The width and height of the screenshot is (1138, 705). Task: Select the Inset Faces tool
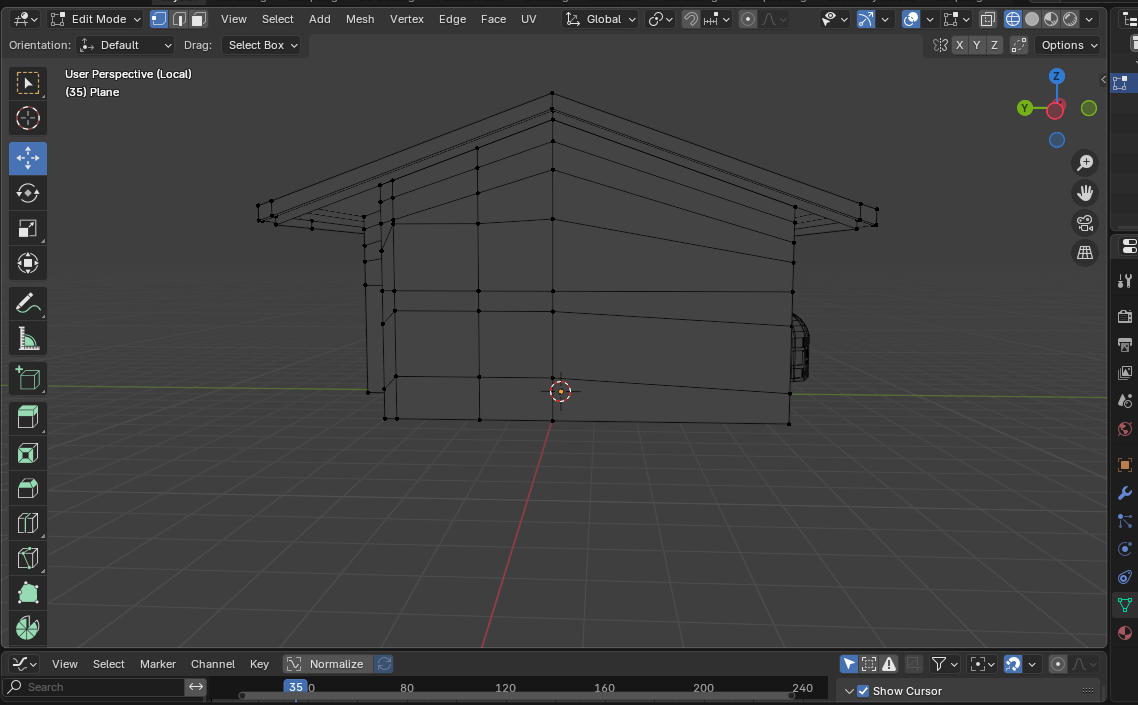click(x=28, y=453)
